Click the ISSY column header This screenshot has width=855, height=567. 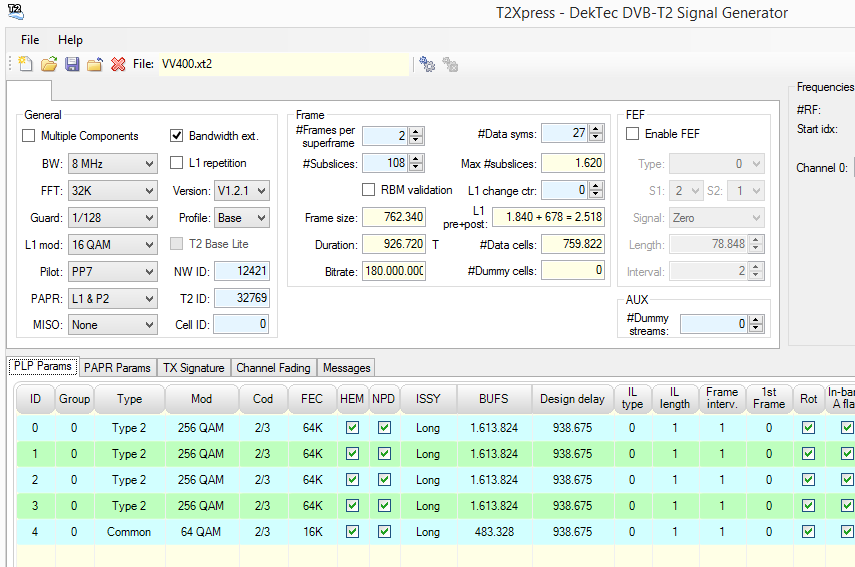click(x=428, y=399)
